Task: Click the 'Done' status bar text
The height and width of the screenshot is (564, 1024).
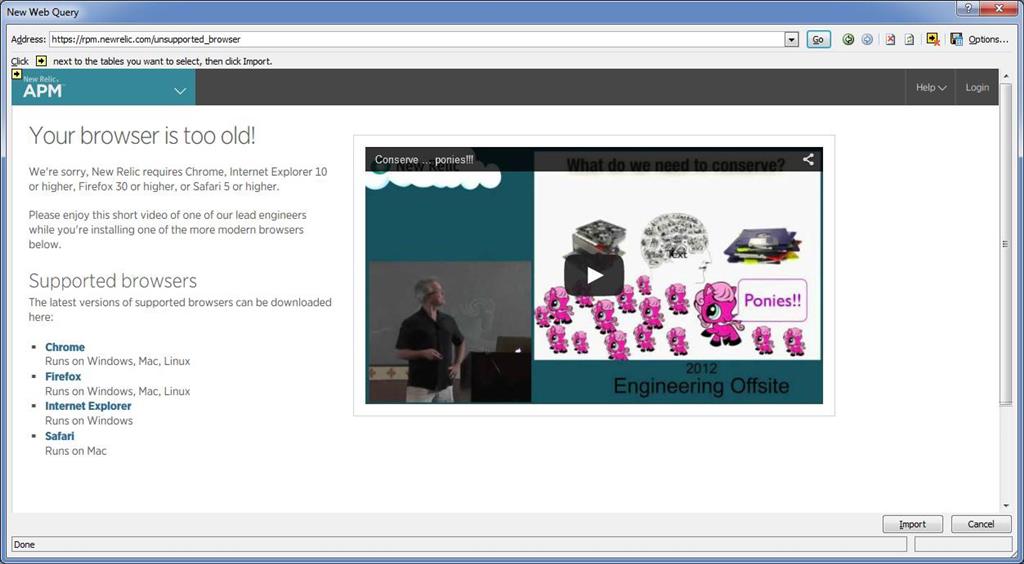Action: [x=24, y=544]
